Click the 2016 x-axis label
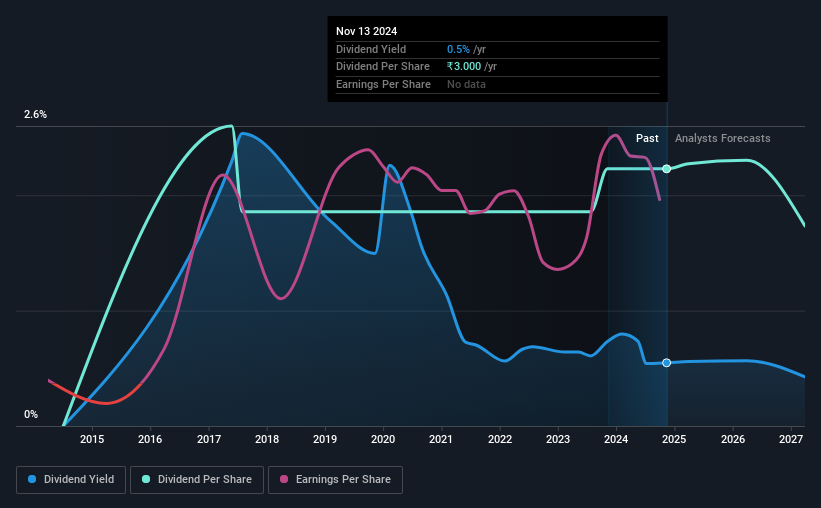 pyautogui.click(x=150, y=439)
